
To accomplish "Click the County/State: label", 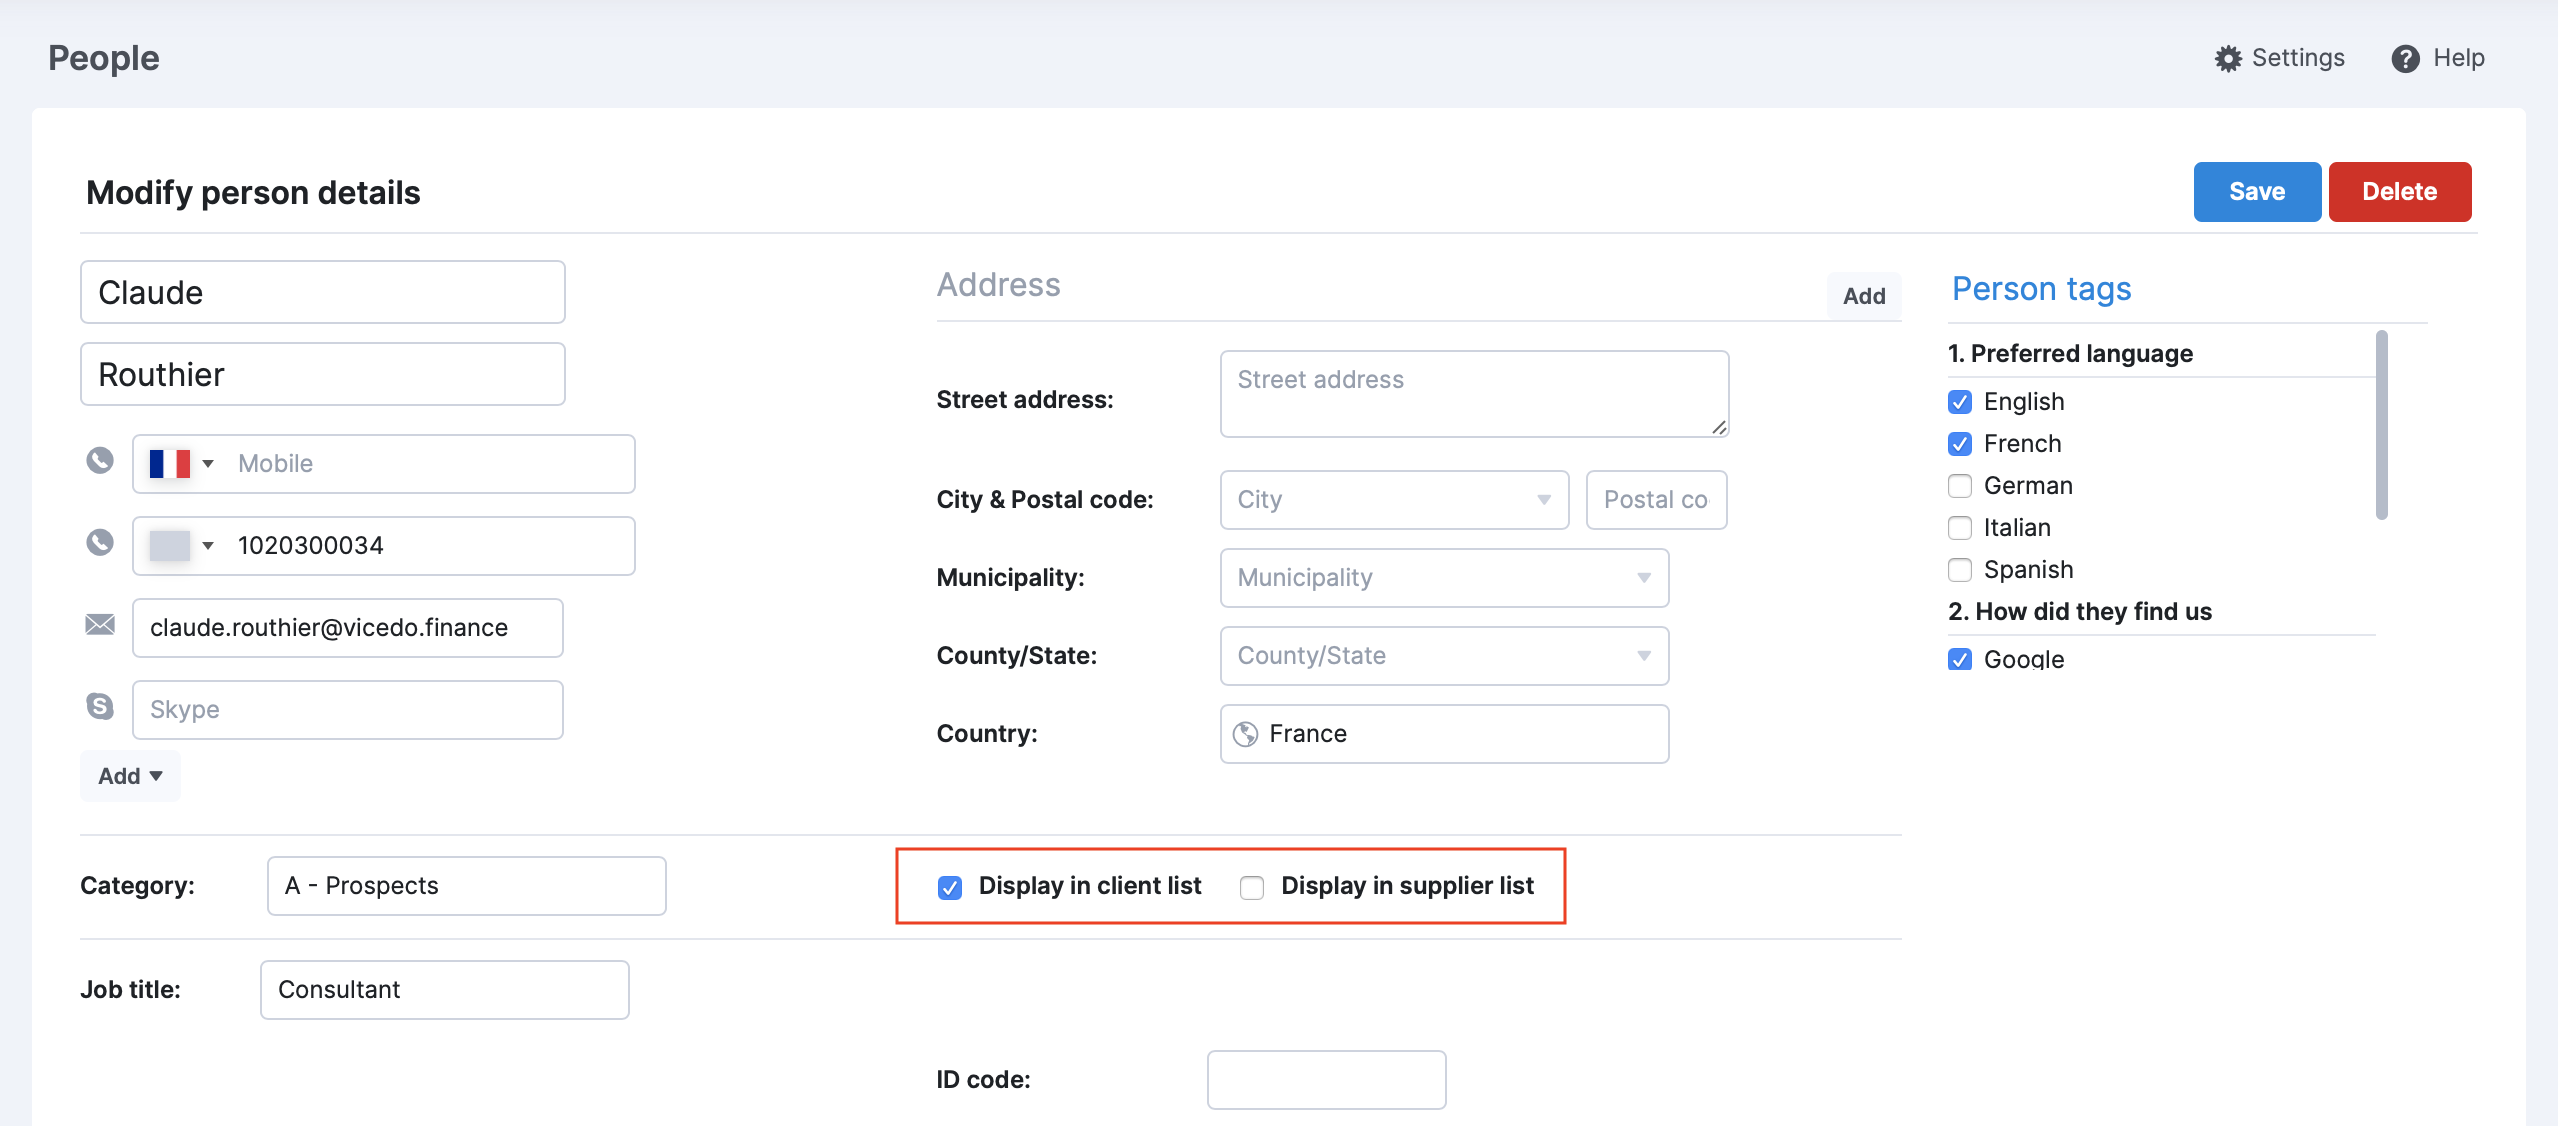I will coord(1017,656).
